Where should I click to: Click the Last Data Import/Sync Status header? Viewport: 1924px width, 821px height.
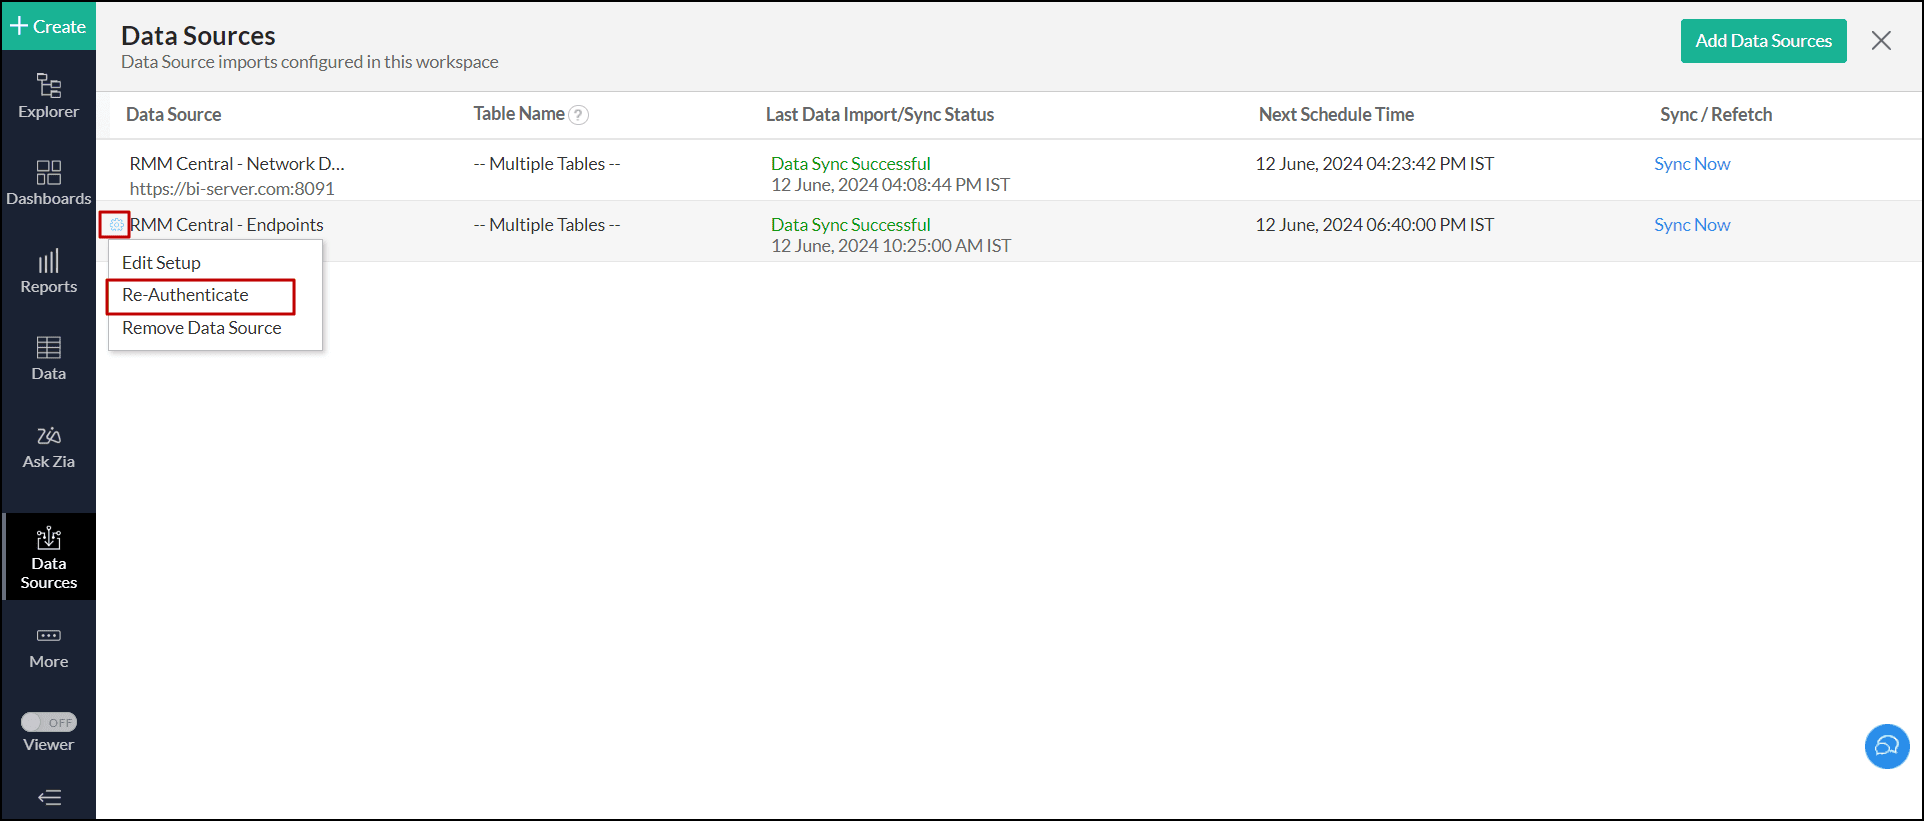click(x=880, y=114)
